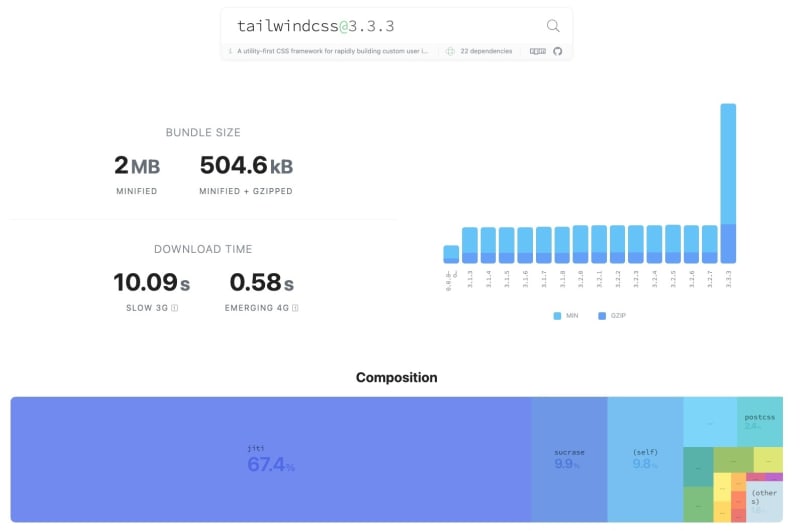
Task: Click the info icon next to Emerging 4G
Action: 295,308
